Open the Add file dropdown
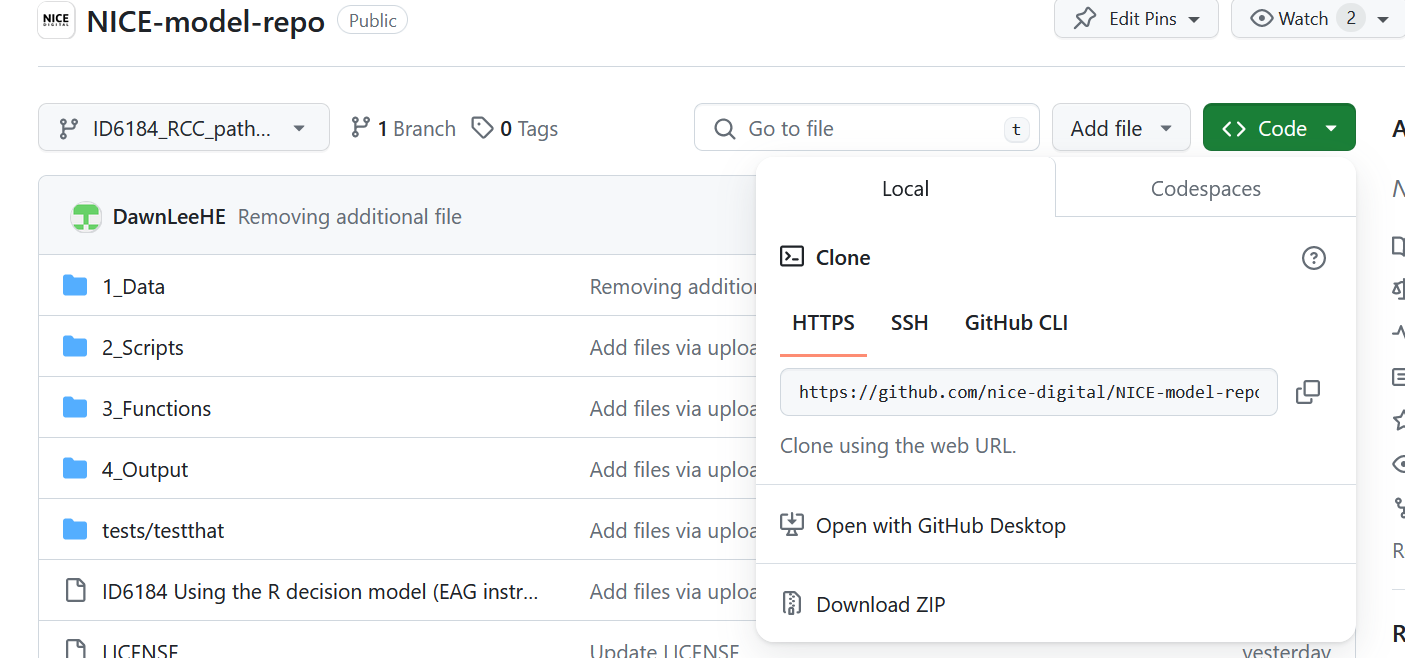The width and height of the screenshot is (1405, 658). 1121,128
